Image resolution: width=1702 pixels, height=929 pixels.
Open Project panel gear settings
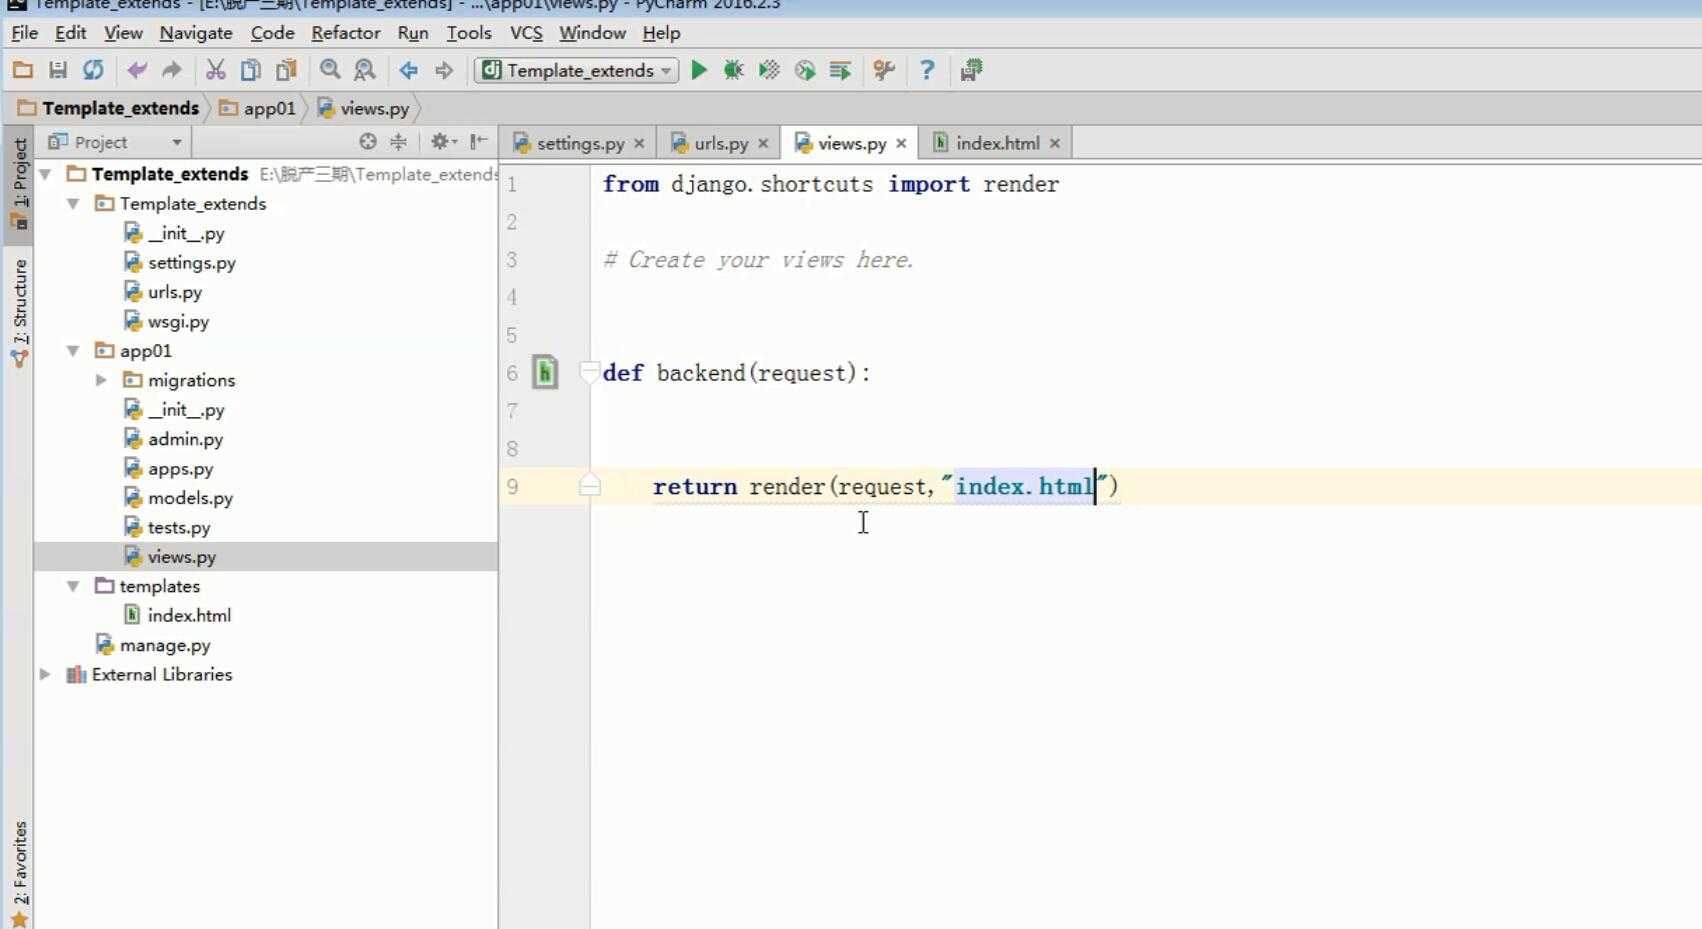click(443, 142)
